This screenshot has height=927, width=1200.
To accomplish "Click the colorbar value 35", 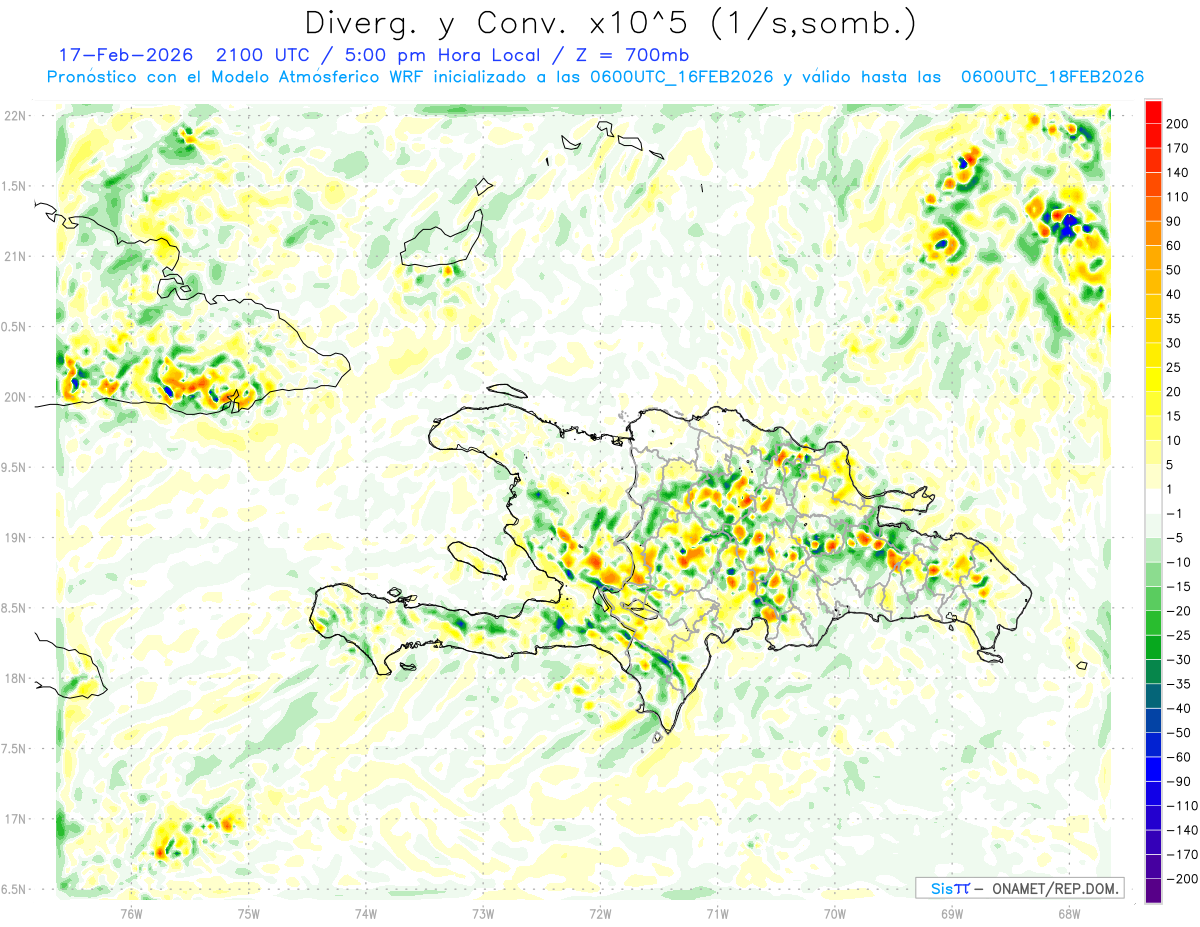I will (1174, 318).
